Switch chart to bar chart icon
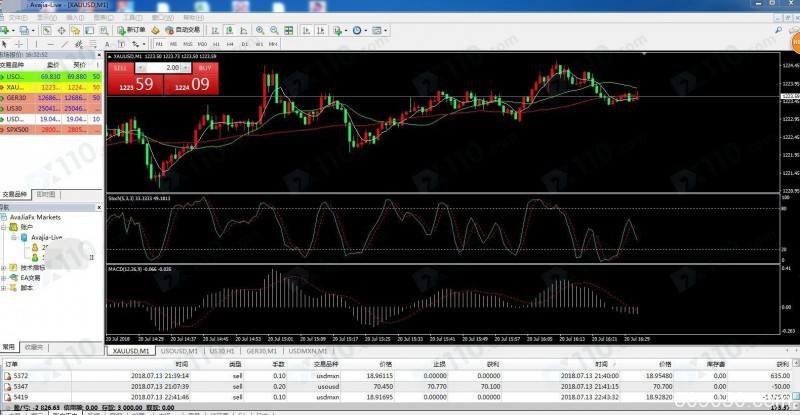 click(x=215, y=30)
